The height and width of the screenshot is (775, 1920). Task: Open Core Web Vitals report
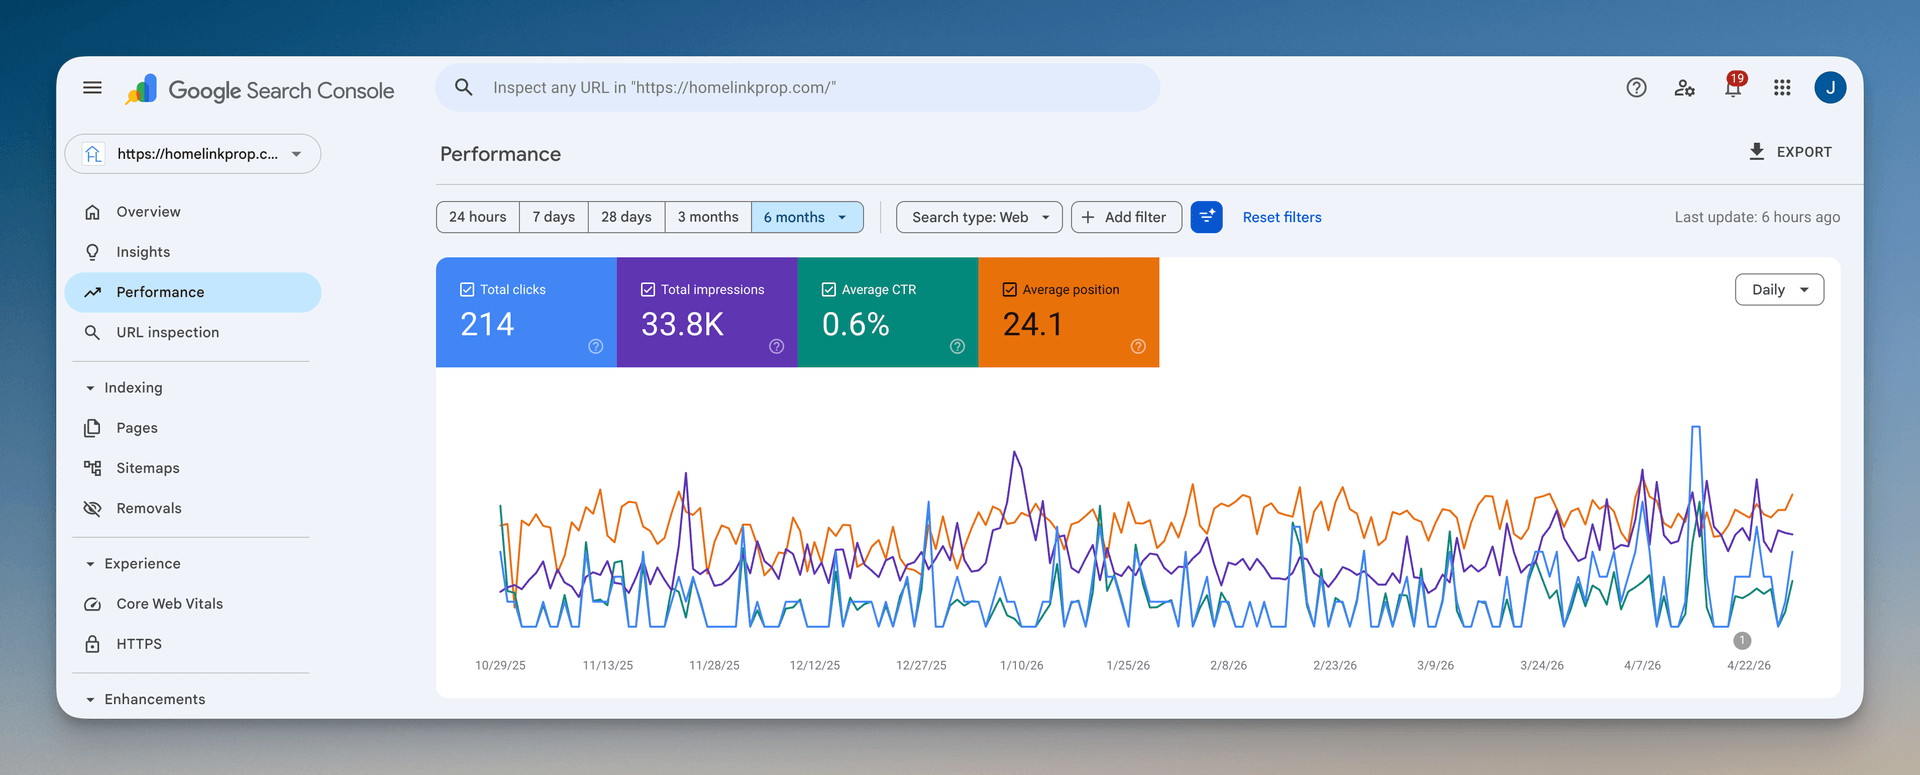[193, 604]
